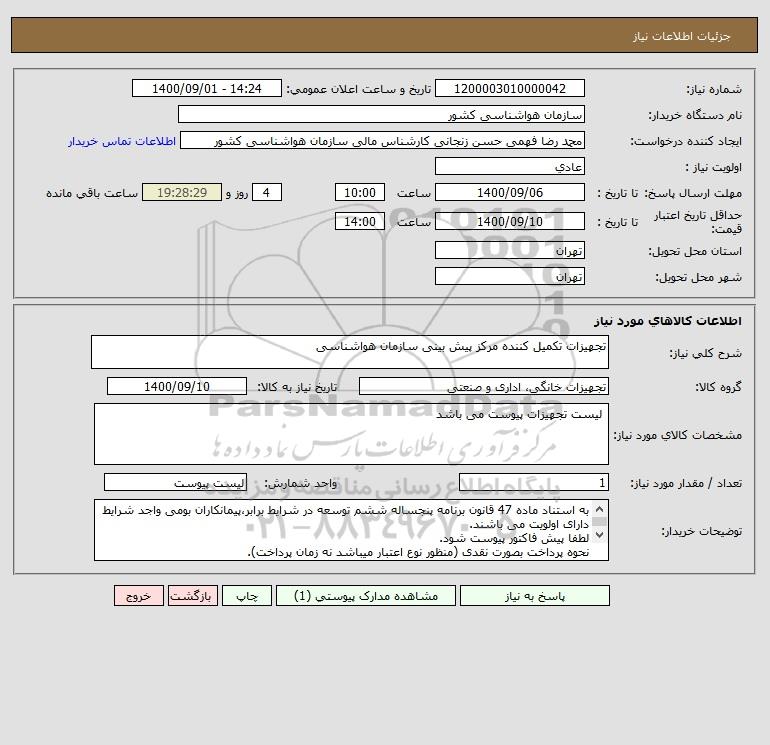The width and height of the screenshot is (770, 745).
Task: Click remaining days field showing 4
Action: (267, 193)
